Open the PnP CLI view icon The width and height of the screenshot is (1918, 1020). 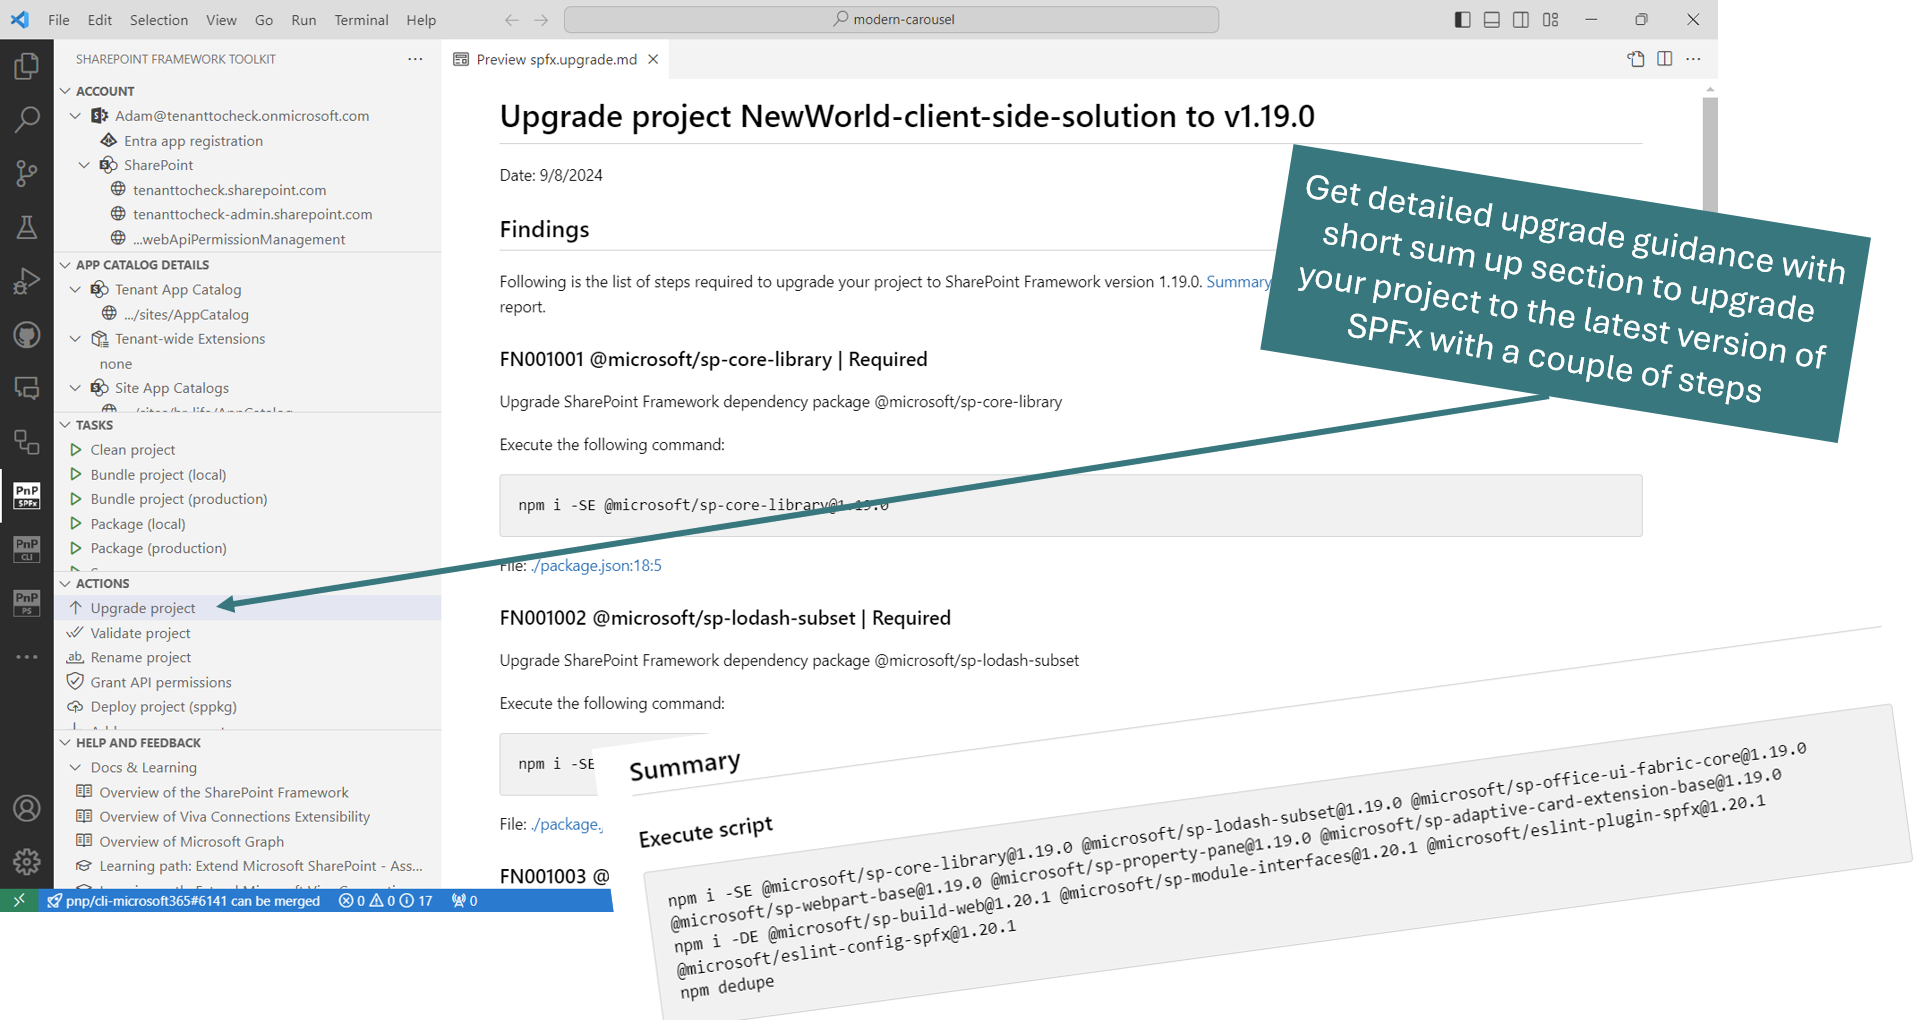pyautogui.click(x=27, y=549)
